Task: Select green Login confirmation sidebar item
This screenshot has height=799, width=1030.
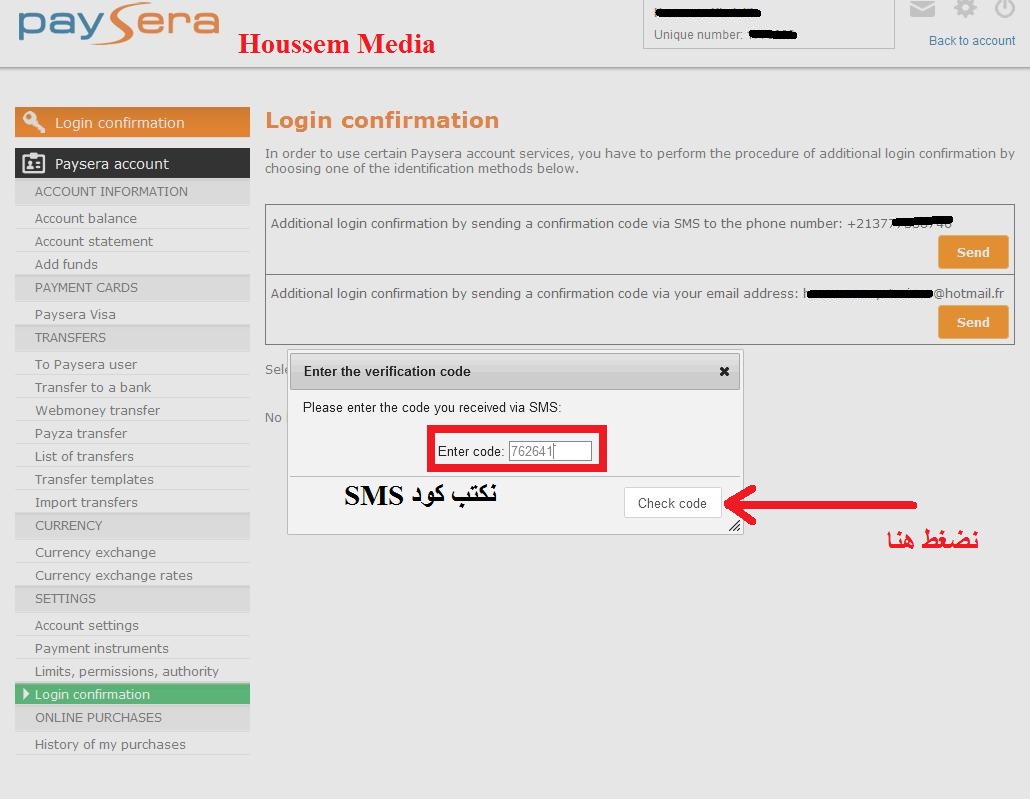Action: [x=132, y=694]
